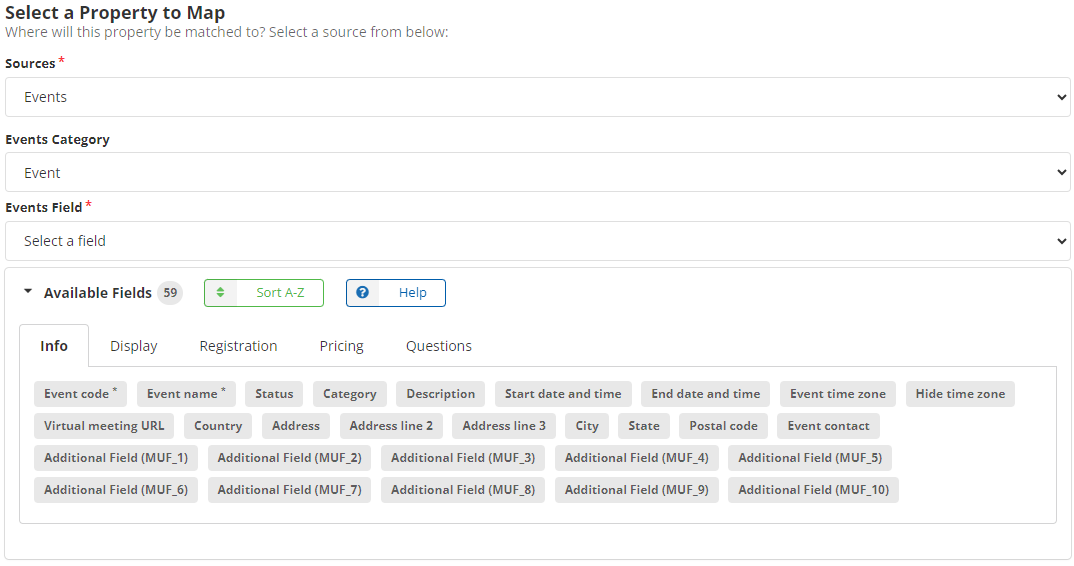This screenshot has height=566, width=1074.
Task: Select the Virtual meeting URL field
Action: 104,426
